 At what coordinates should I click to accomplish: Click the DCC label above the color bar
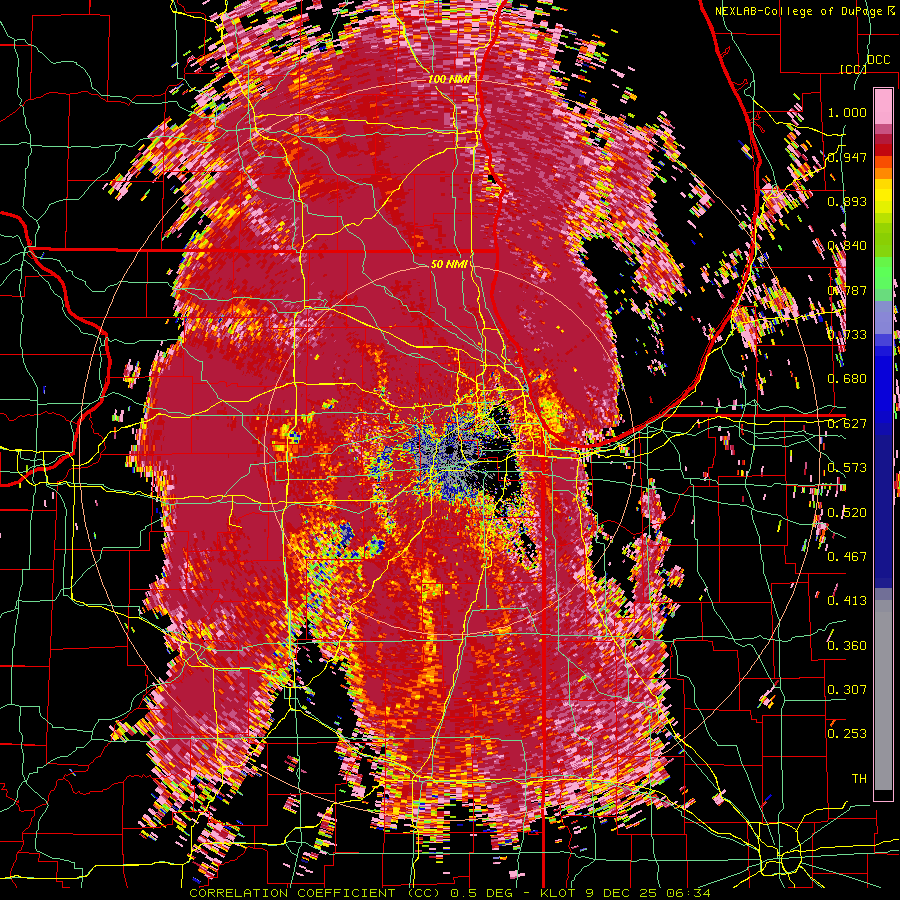pos(878,60)
